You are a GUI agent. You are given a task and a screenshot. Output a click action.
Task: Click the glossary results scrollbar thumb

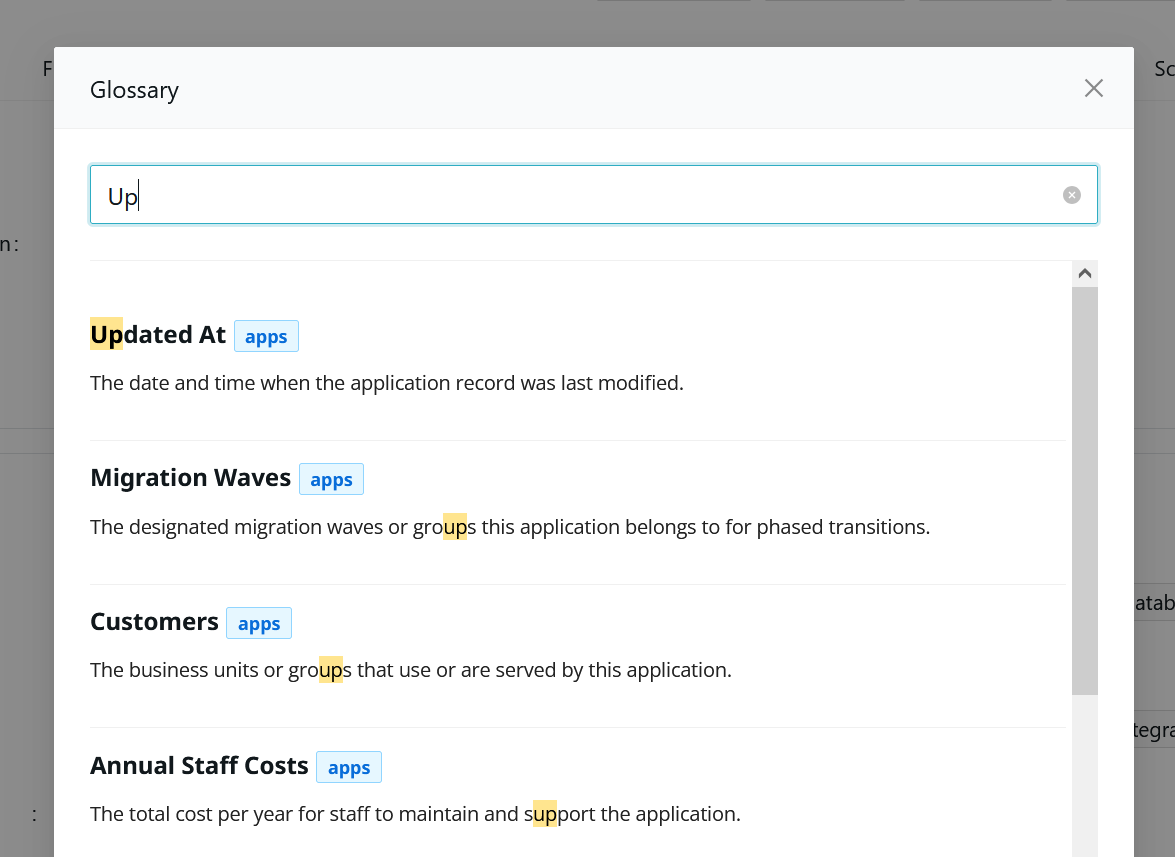[x=1084, y=490]
